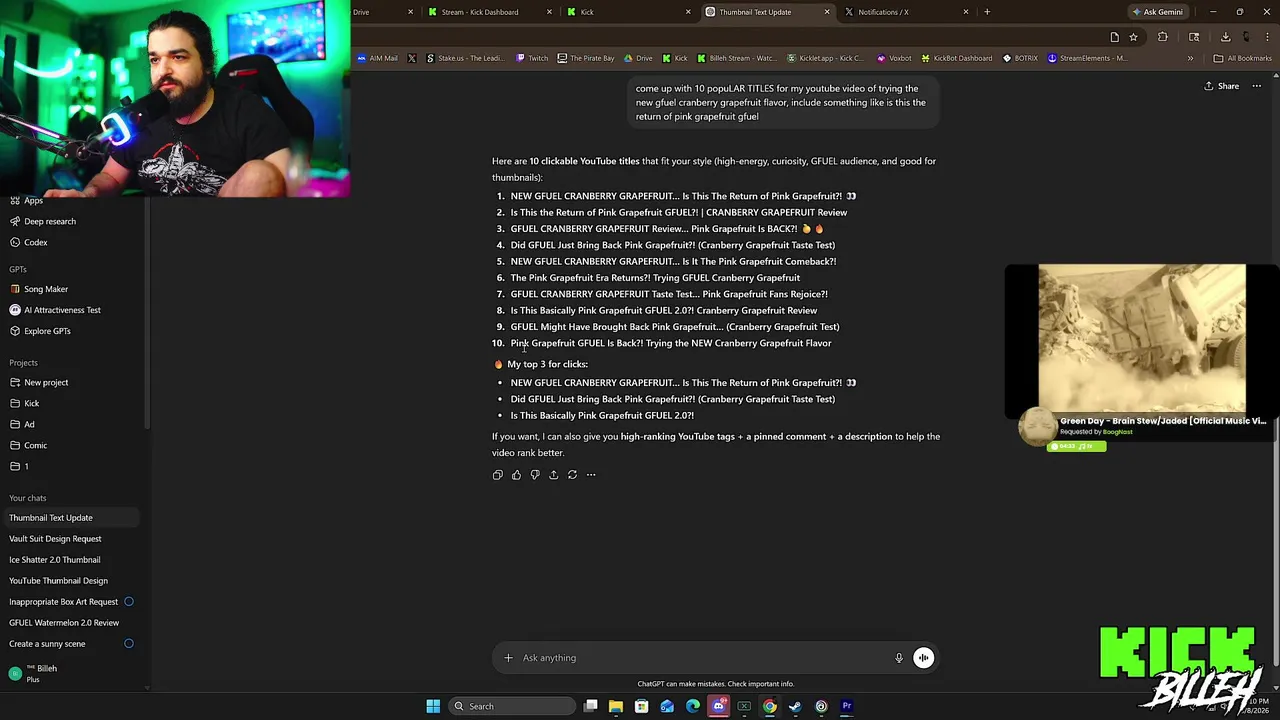Open the Kick project

click(x=25, y=403)
